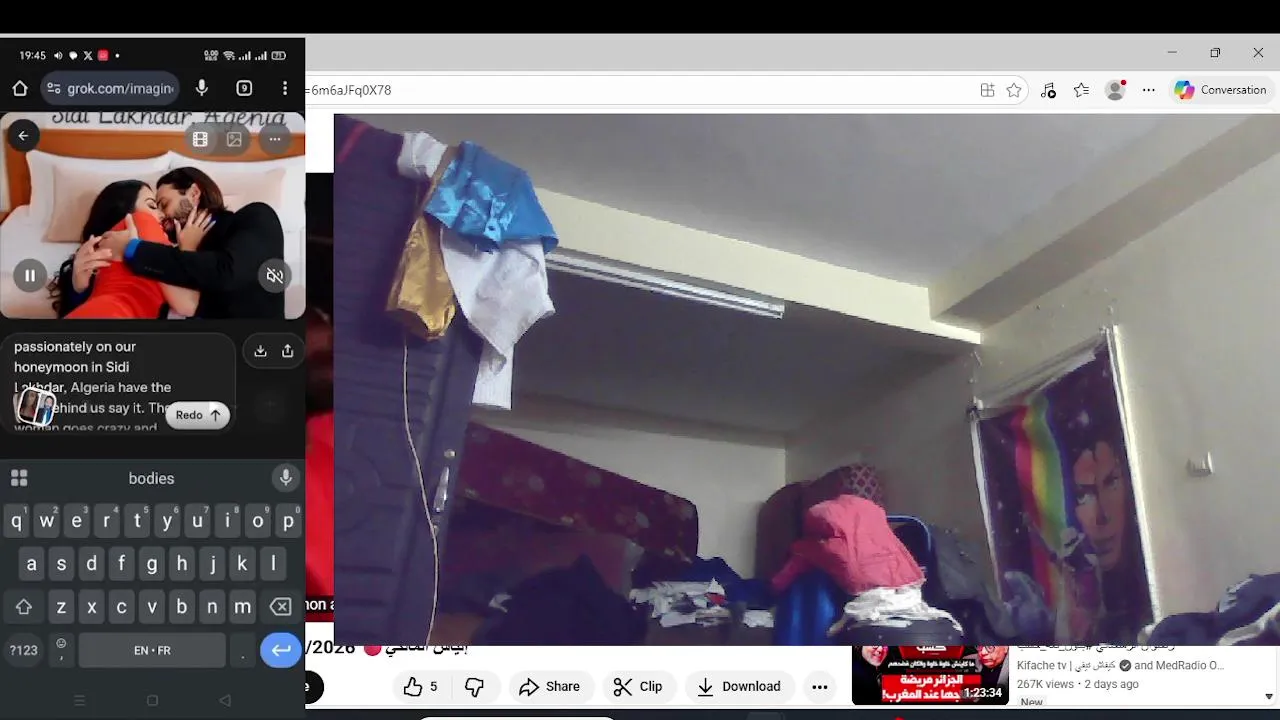Unmute the Grok generated video
1280x720 pixels.
pos(275,275)
